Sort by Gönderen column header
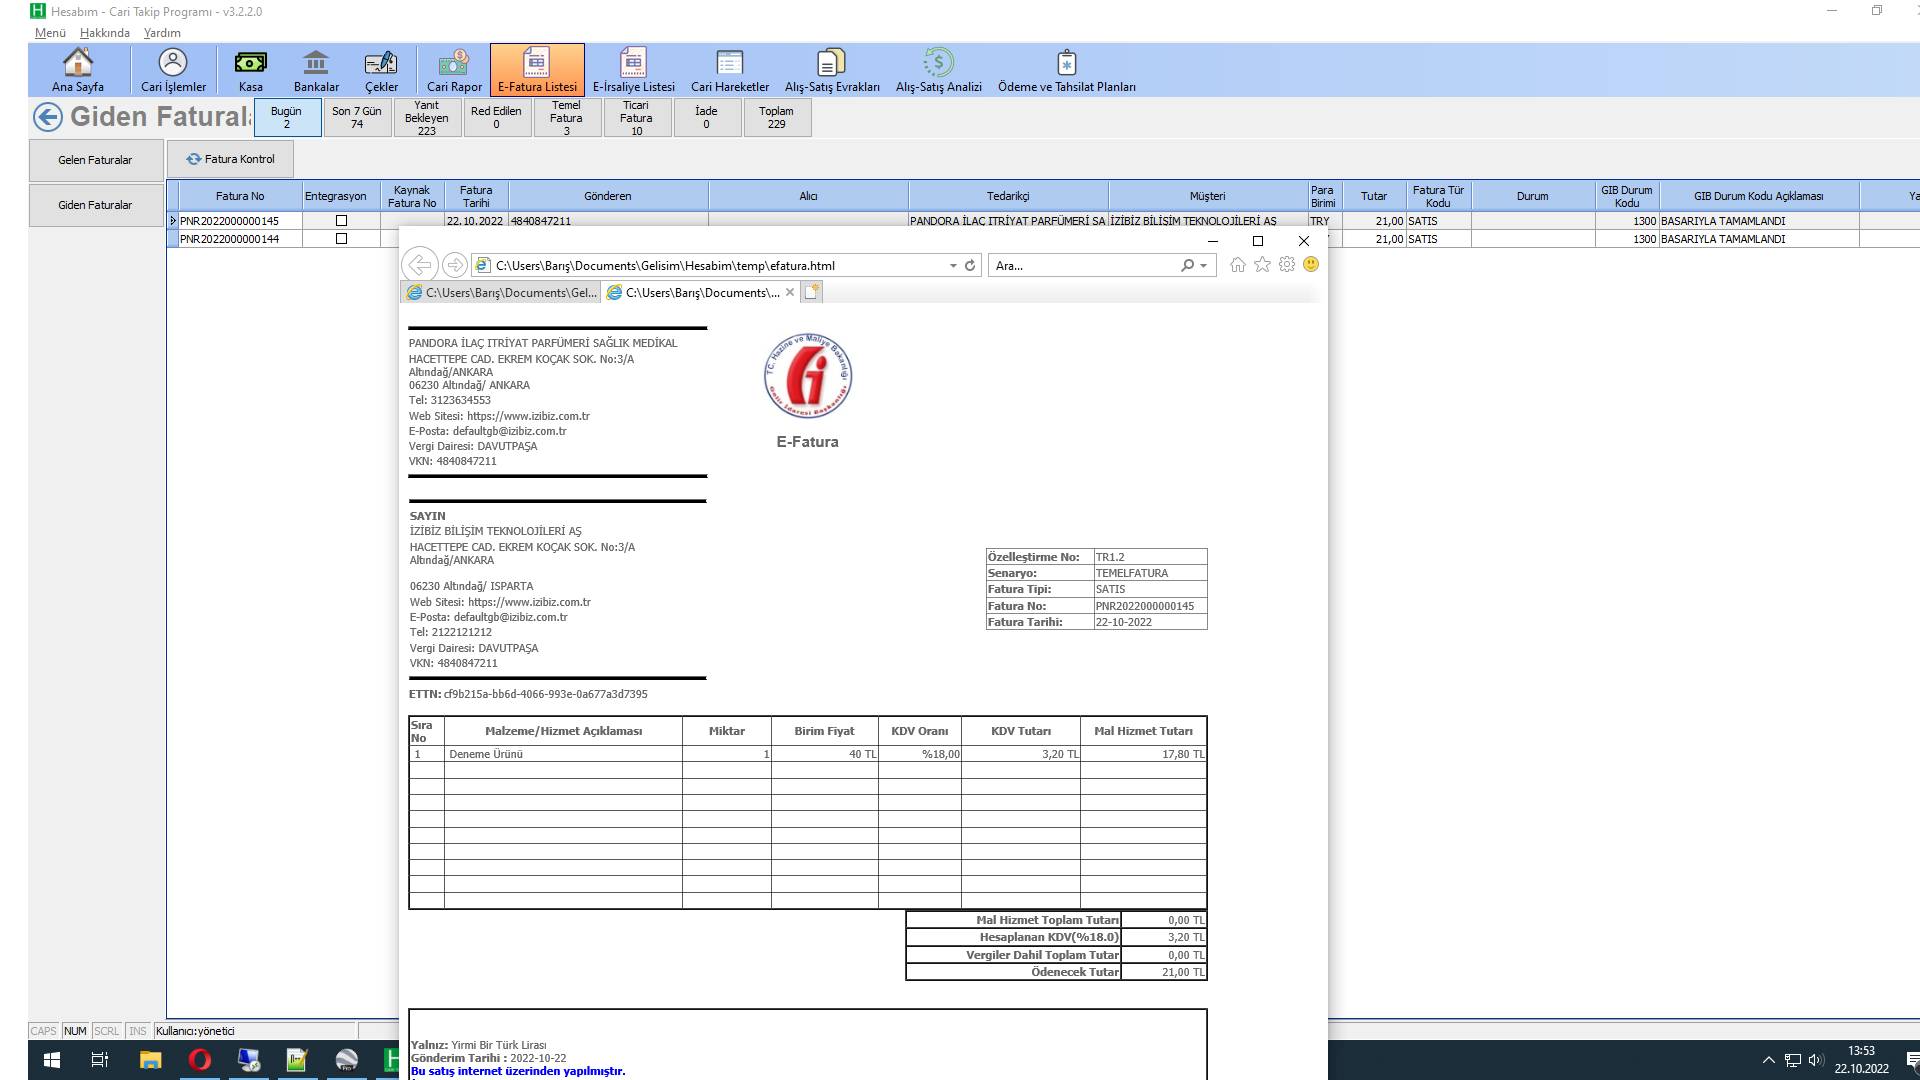 click(608, 196)
